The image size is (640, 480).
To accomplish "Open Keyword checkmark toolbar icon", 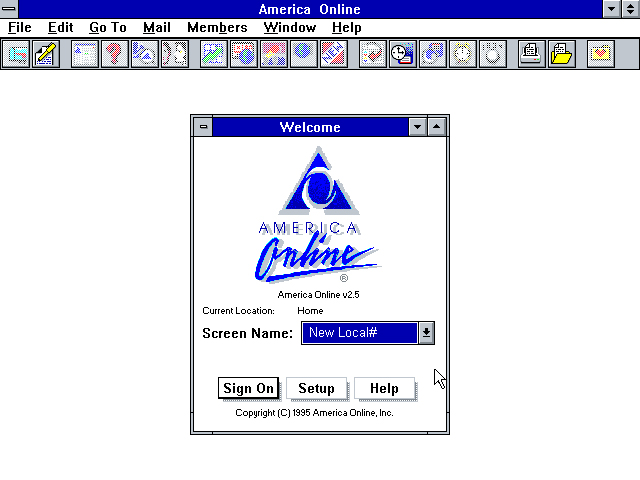I will 373,54.
